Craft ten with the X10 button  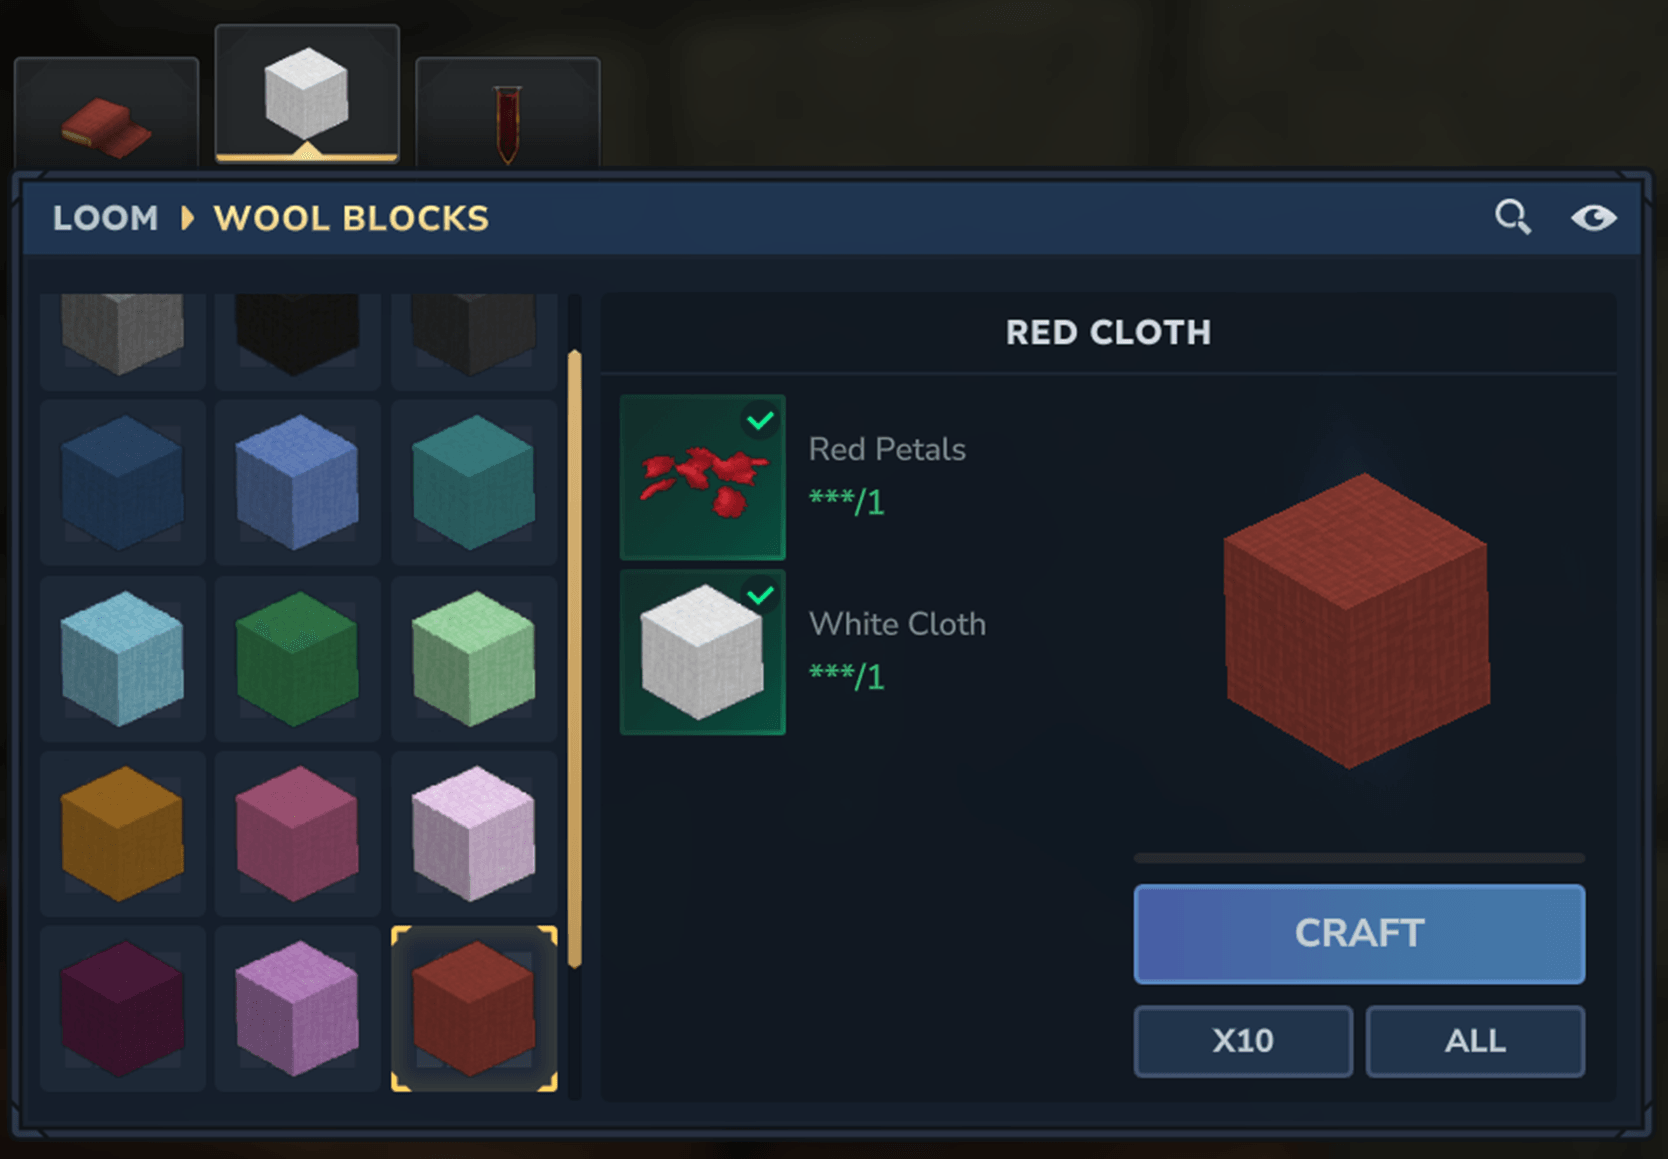pos(1243,1041)
